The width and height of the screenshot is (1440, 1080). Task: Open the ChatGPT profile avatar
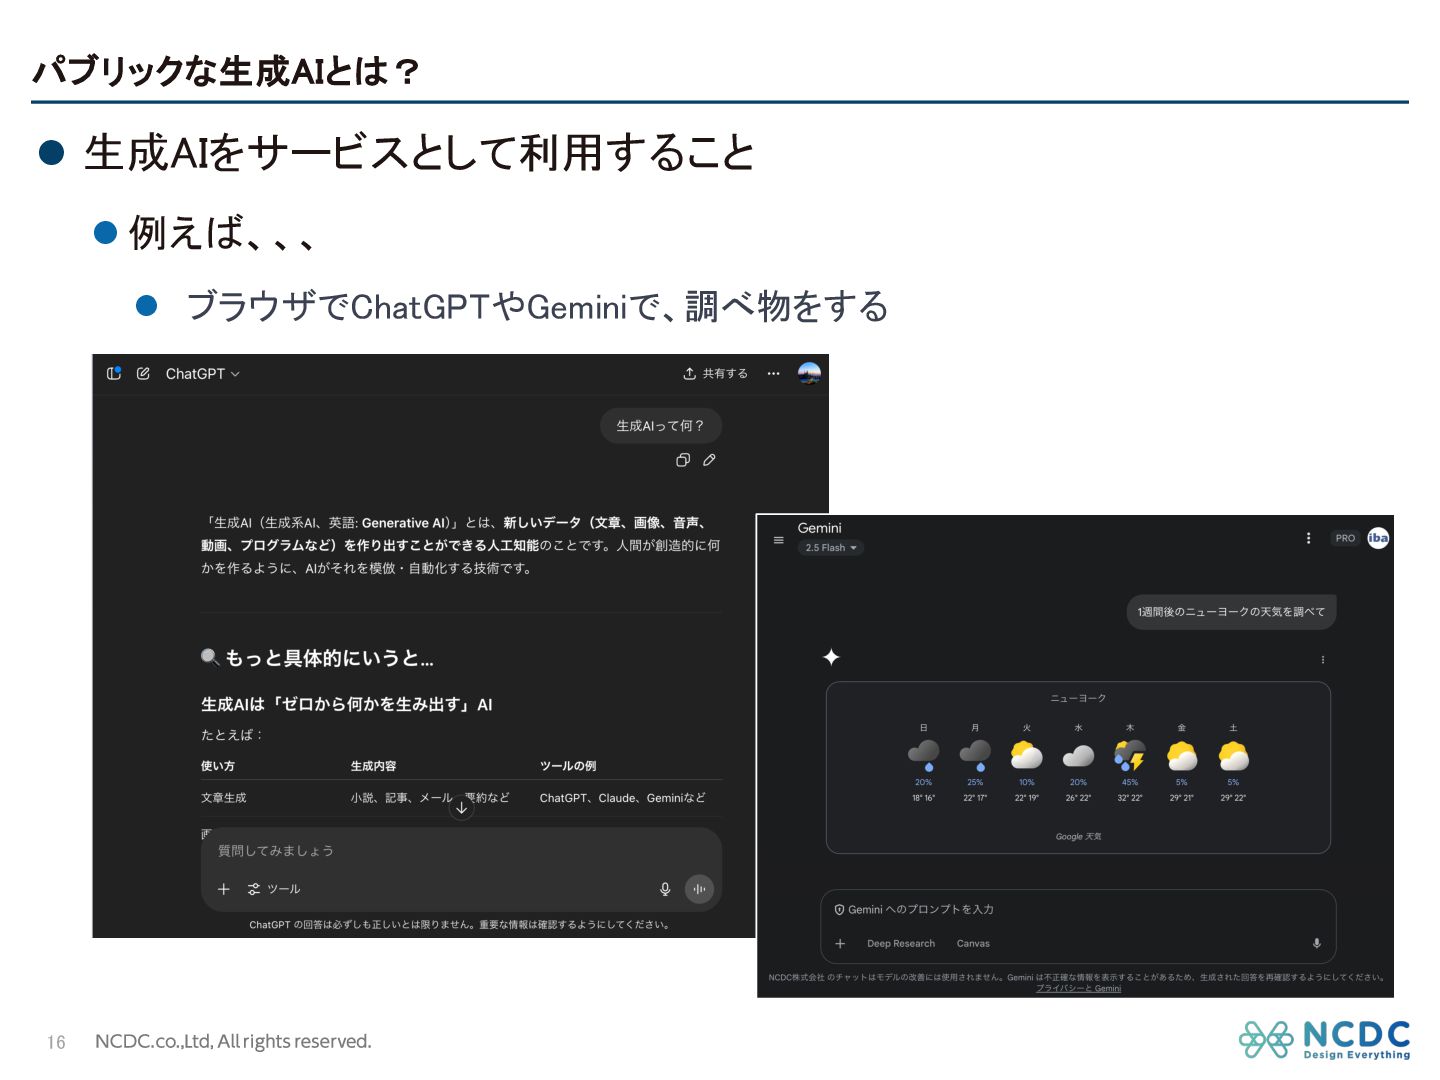809,373
